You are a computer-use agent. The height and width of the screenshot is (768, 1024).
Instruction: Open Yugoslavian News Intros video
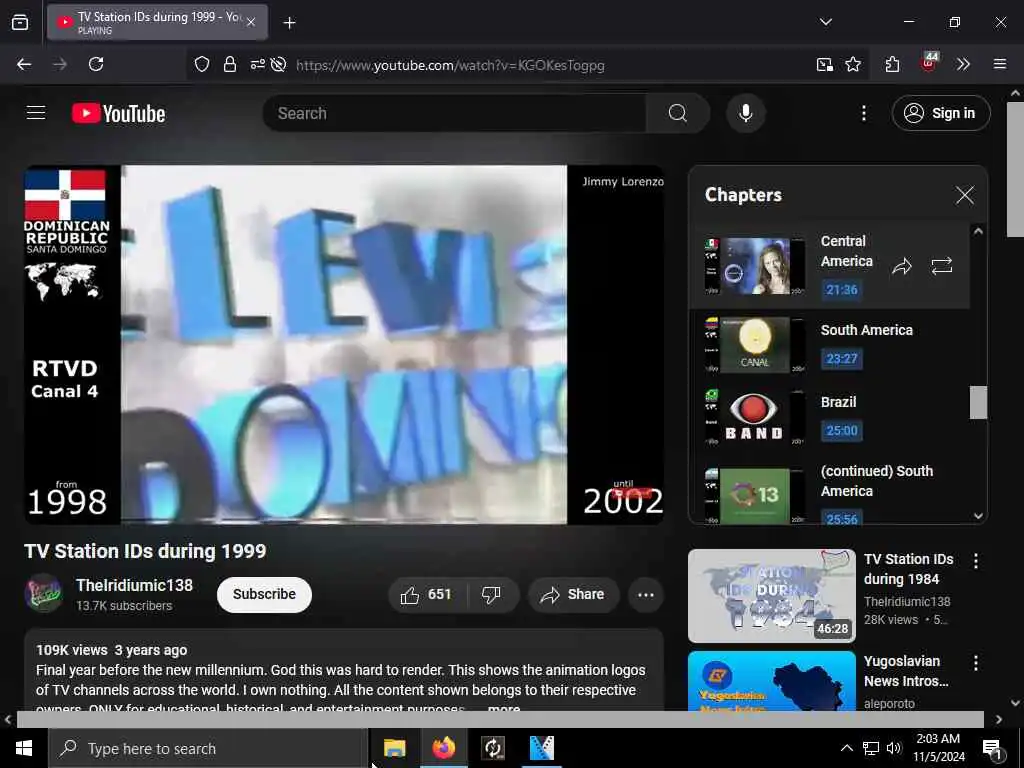[x=771, y=680]
